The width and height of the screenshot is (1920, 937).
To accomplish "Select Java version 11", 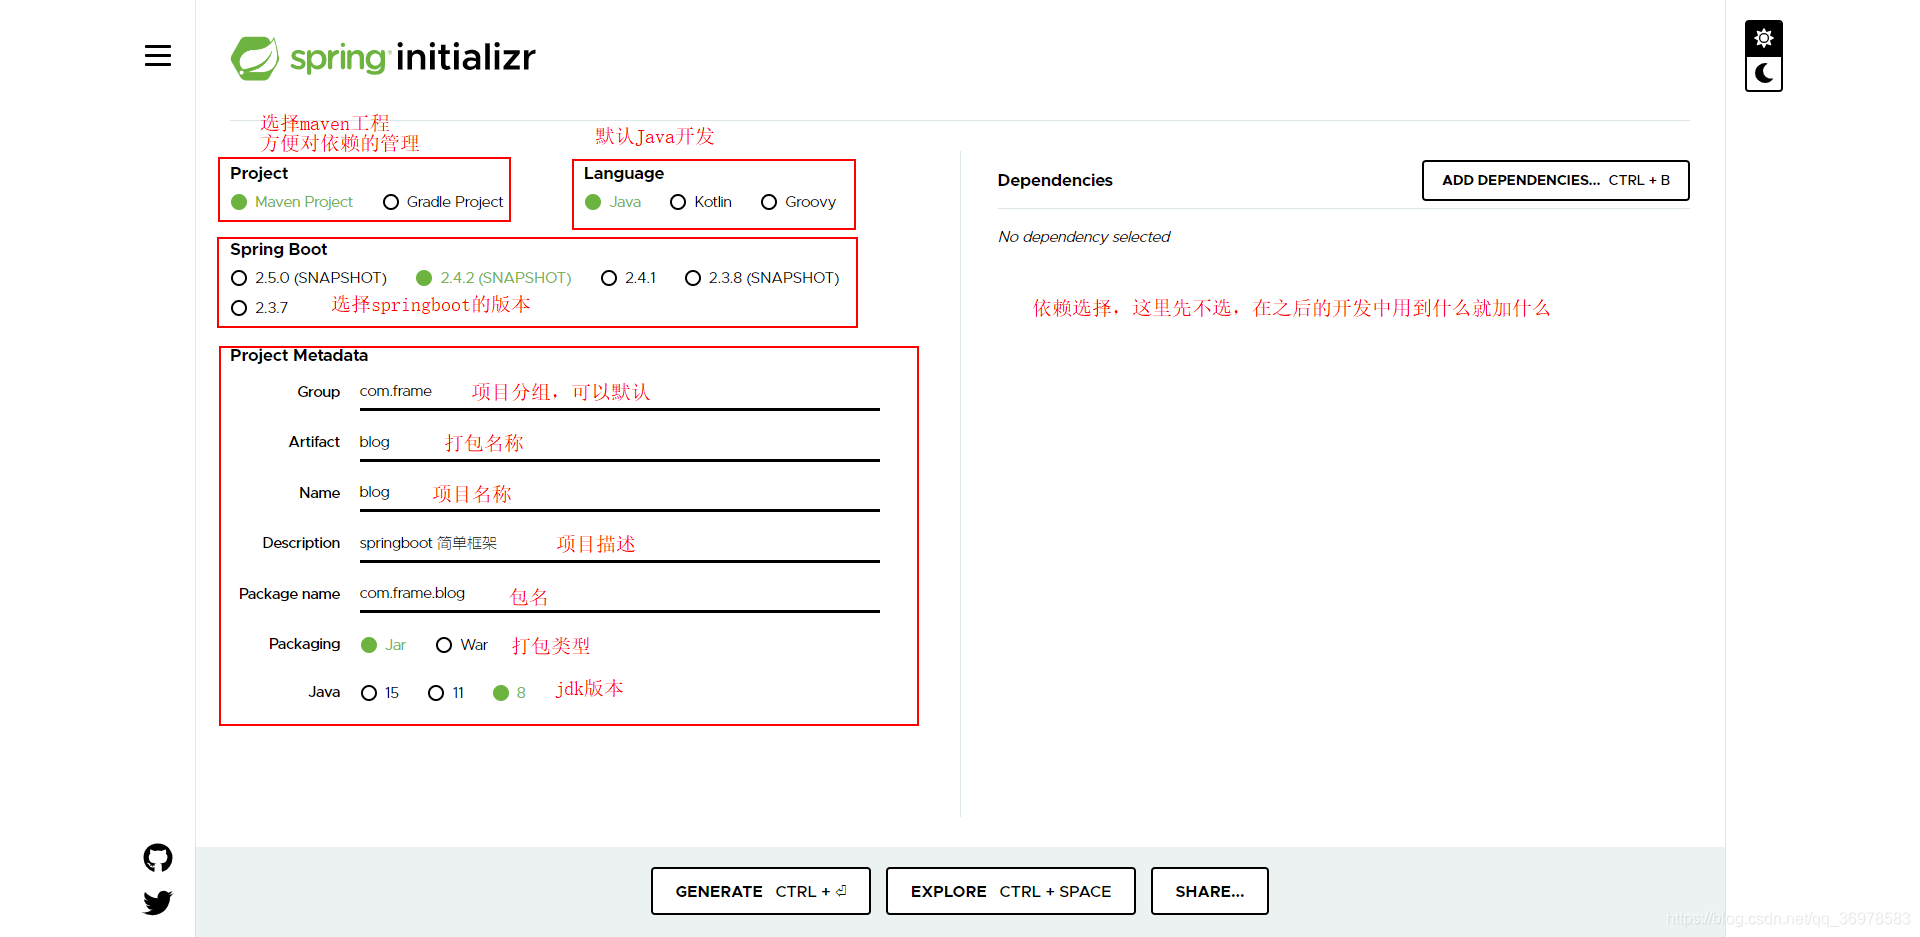I will pos(436,692).
